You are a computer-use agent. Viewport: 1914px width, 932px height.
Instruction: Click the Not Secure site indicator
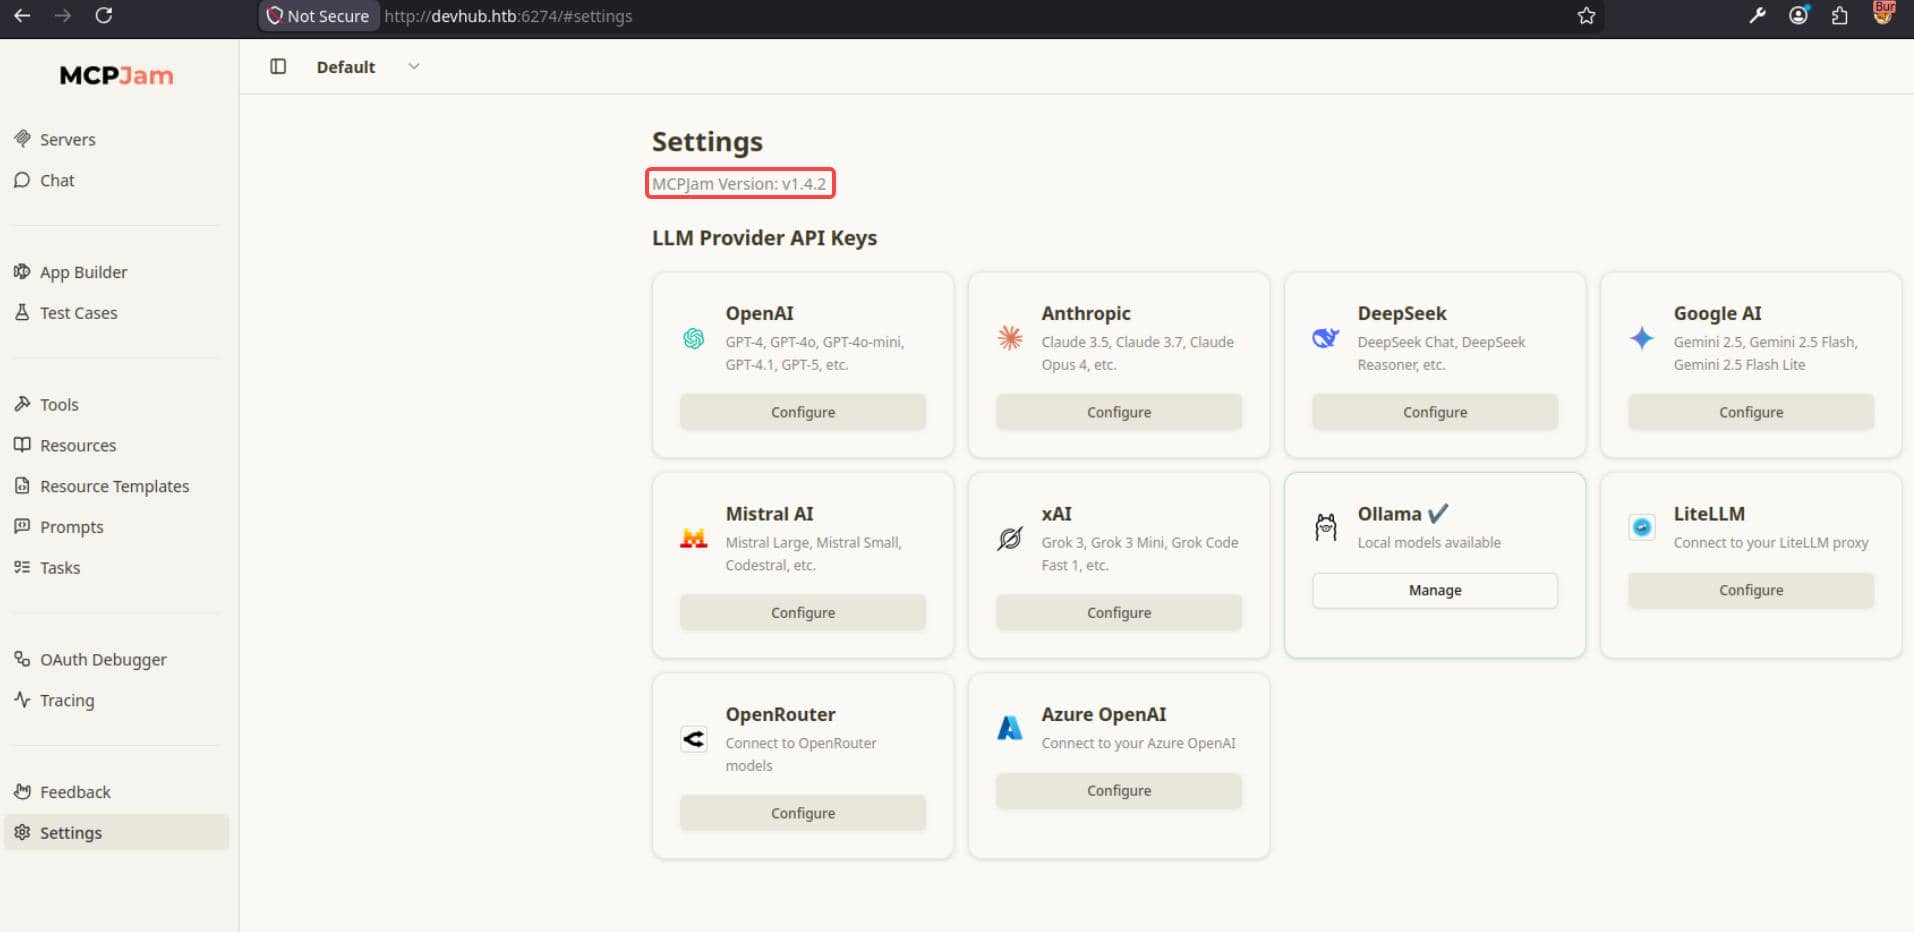(x=318, y=16)
